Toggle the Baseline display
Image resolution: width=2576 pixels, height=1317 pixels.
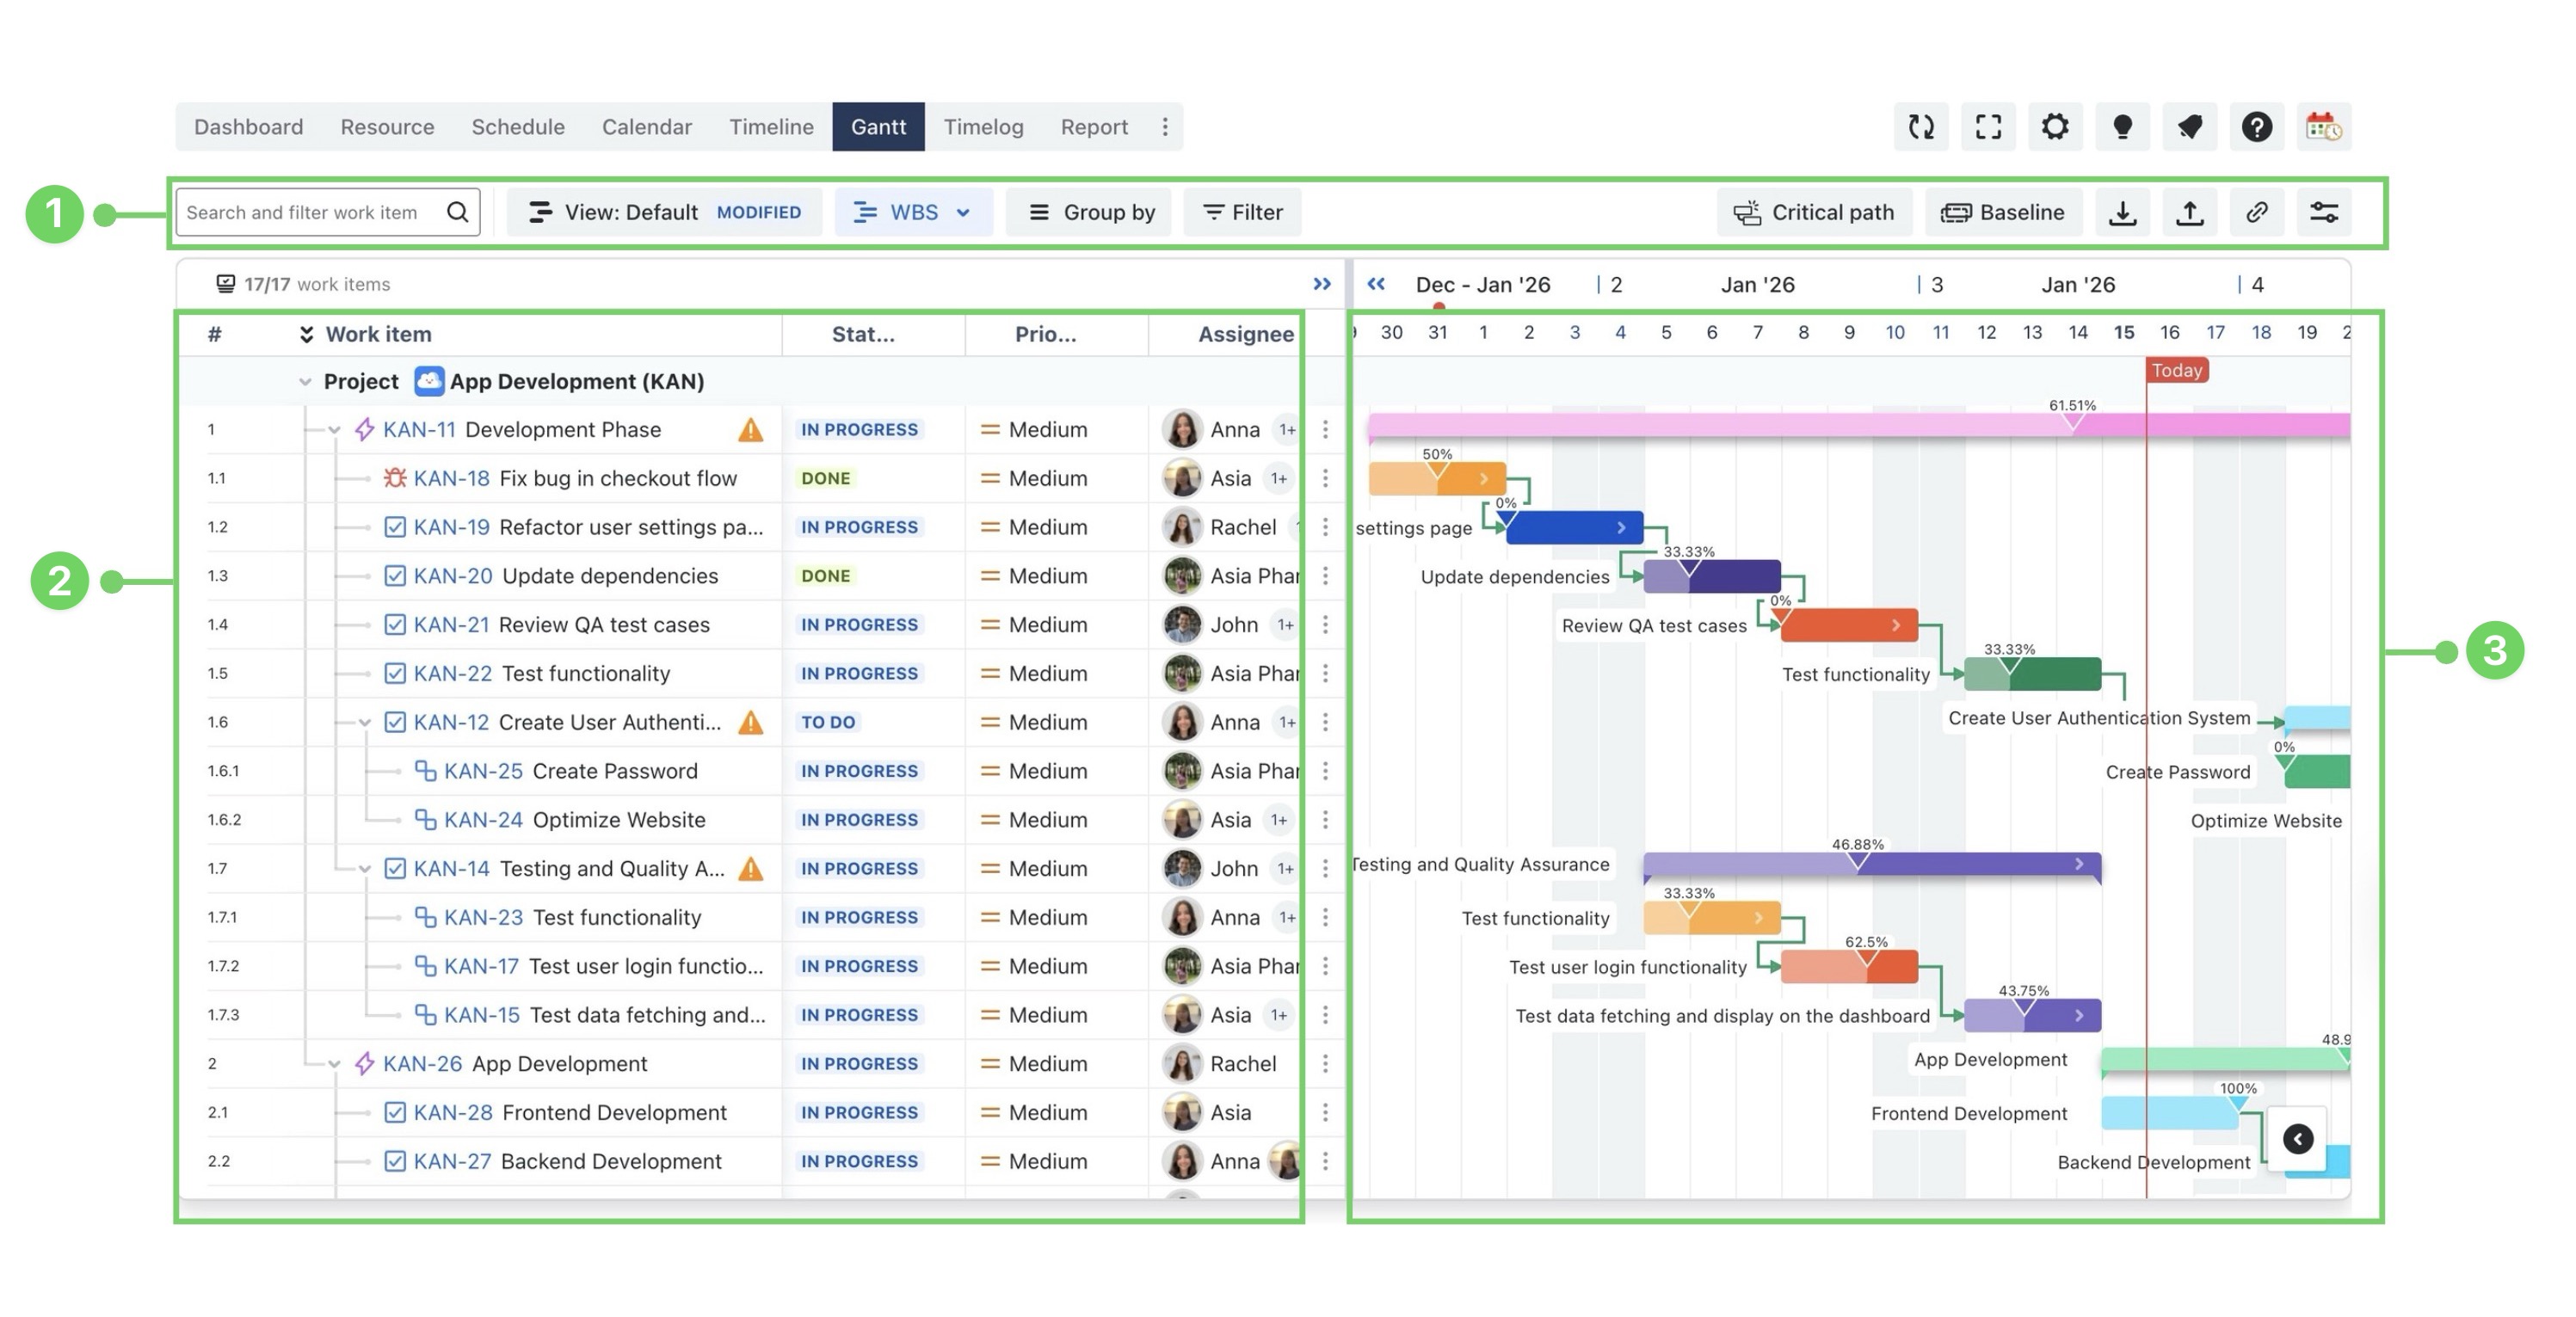2002,213
